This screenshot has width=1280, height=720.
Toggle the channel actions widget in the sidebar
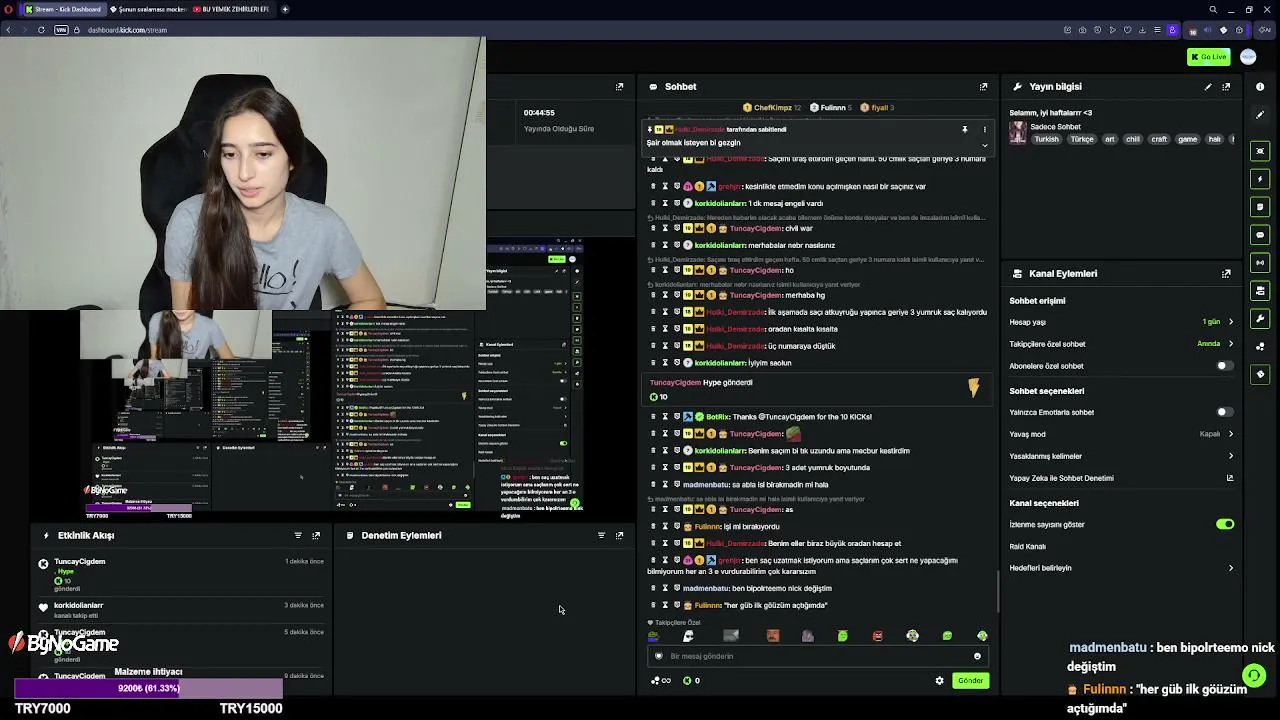click(x=1260, y=291)
